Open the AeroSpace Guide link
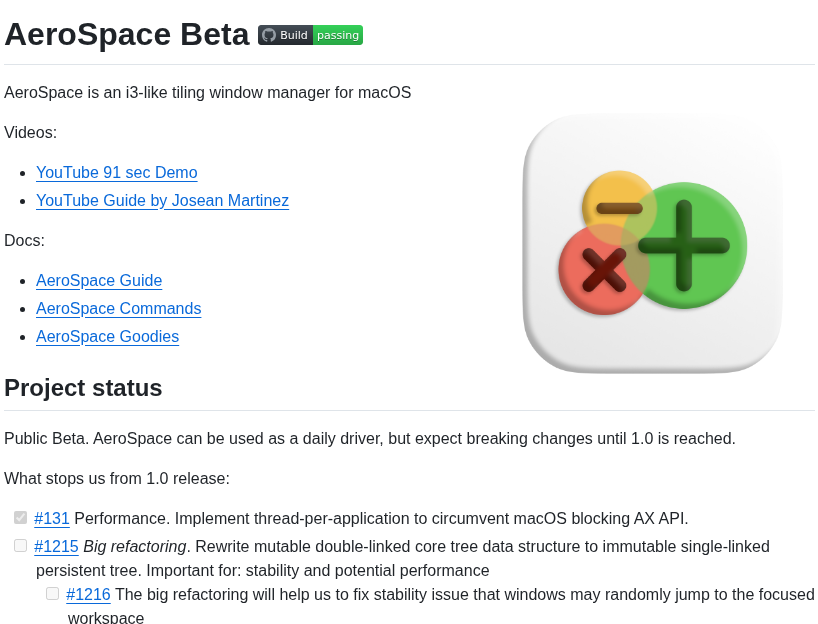This screenshot has height=624, width=818. click(x=99, y=280)
